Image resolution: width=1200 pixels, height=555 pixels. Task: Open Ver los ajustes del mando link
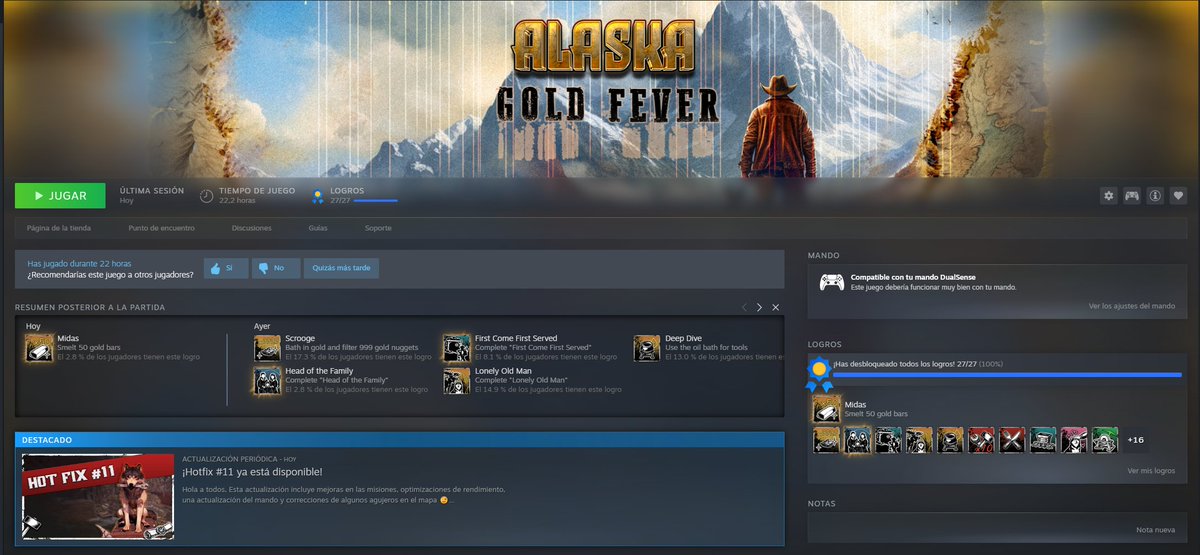[1132, 306]
